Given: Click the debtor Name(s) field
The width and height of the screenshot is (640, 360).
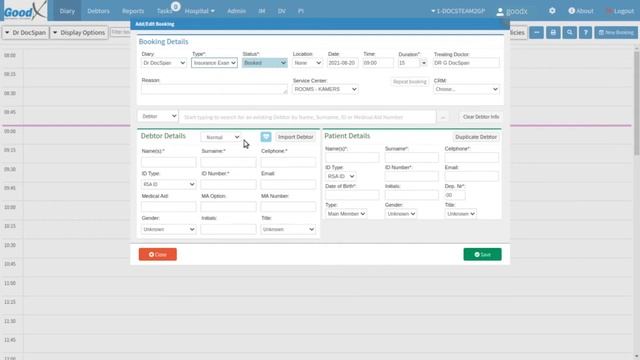Looking at the screenshot, I should coord(169,162).
